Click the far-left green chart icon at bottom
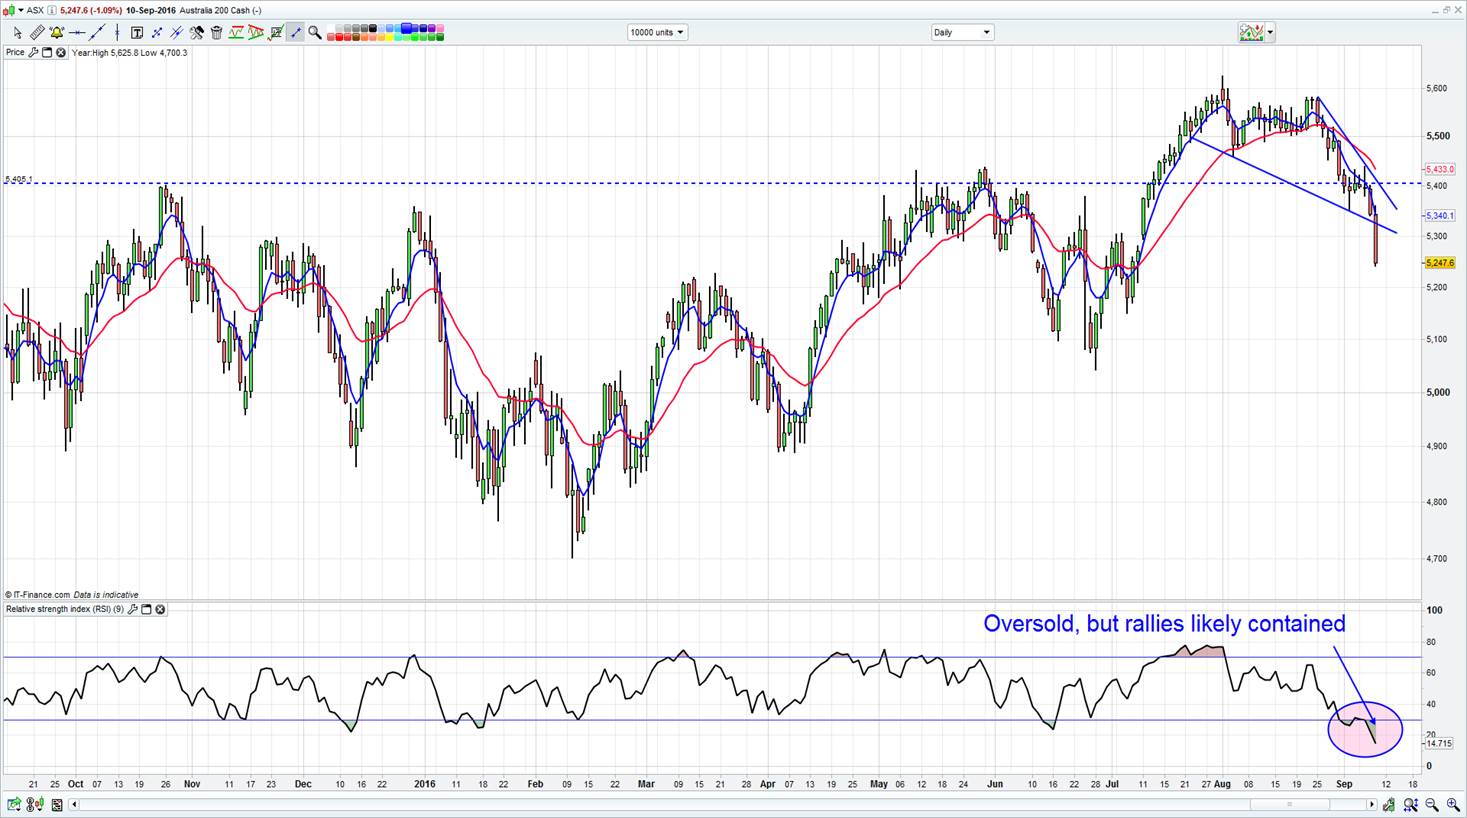Image resolution: width=1467 pixels, height=818 pixels. click(14, 804)
